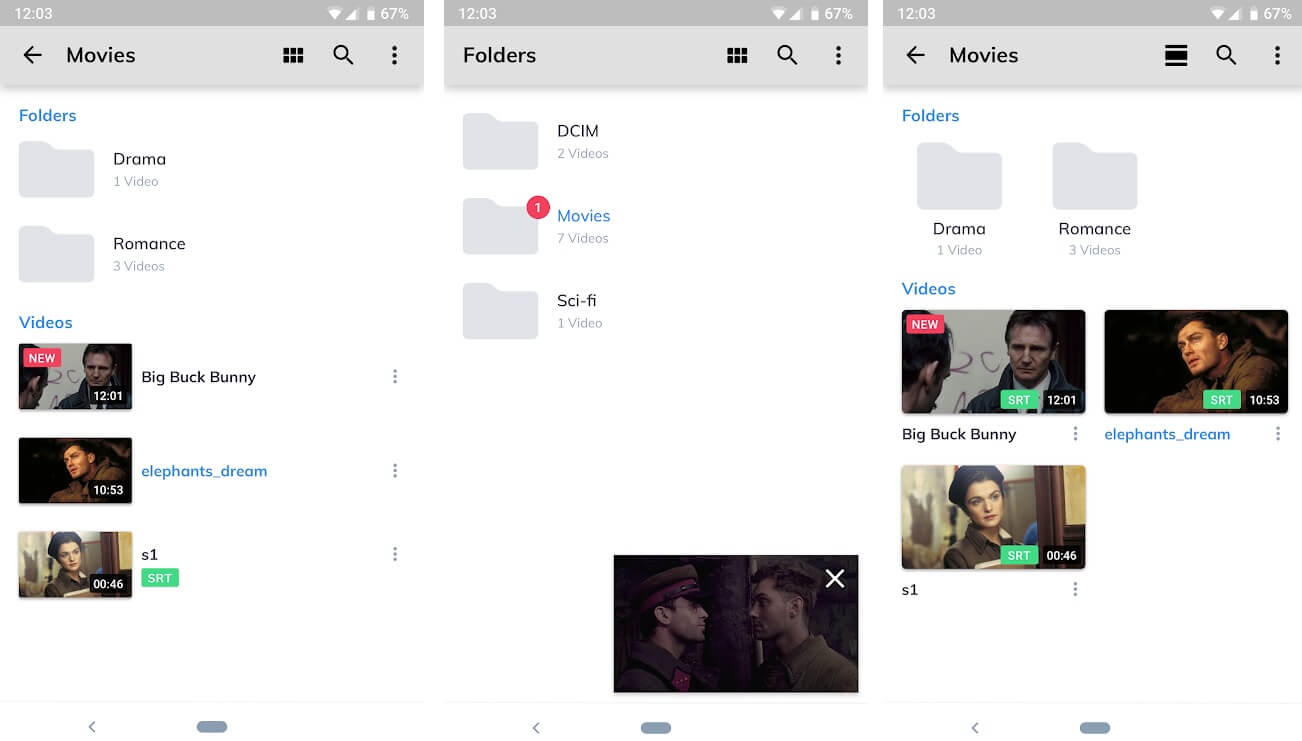Select 'elephants_dream' title in list view
Image resolution: width=1302 pixels, height=741 pixels.
click(204, 471)
